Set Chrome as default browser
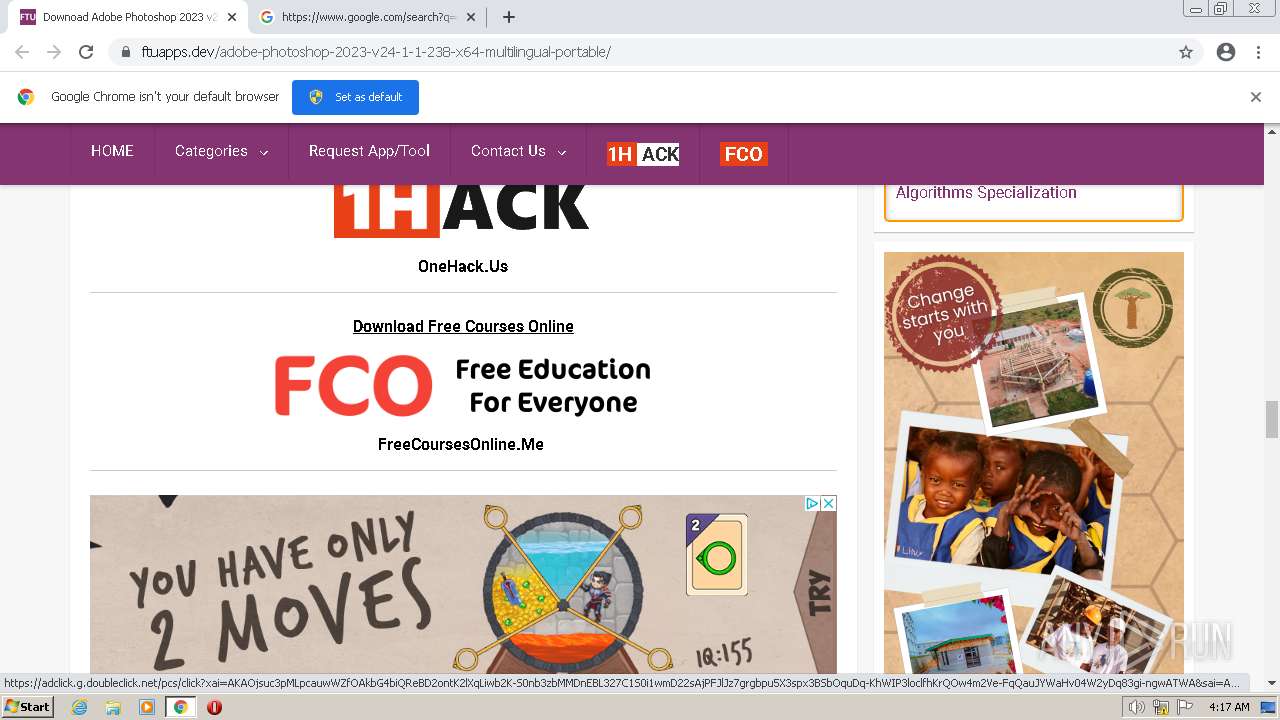This screenshot has height=720, width=1280. (x=355, y=97)
